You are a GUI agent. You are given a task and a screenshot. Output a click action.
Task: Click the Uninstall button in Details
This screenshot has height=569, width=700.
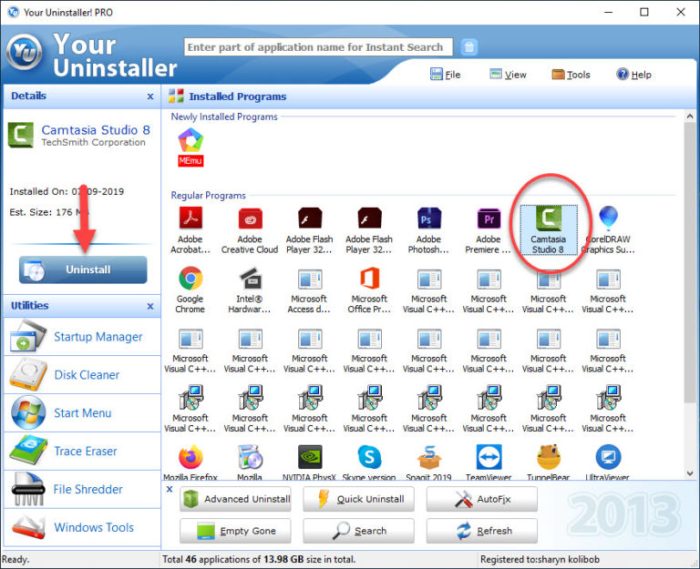(x=83, y=270)
